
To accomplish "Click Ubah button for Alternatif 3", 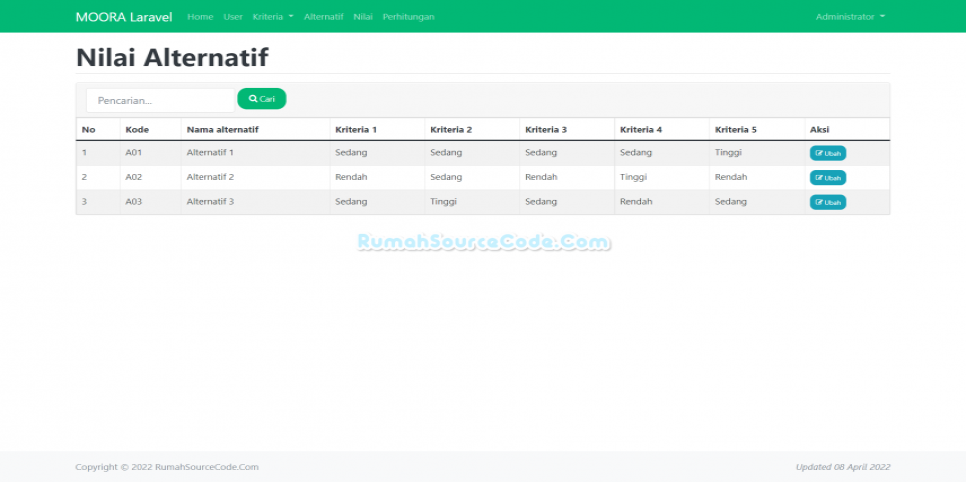I will [828, 202].
